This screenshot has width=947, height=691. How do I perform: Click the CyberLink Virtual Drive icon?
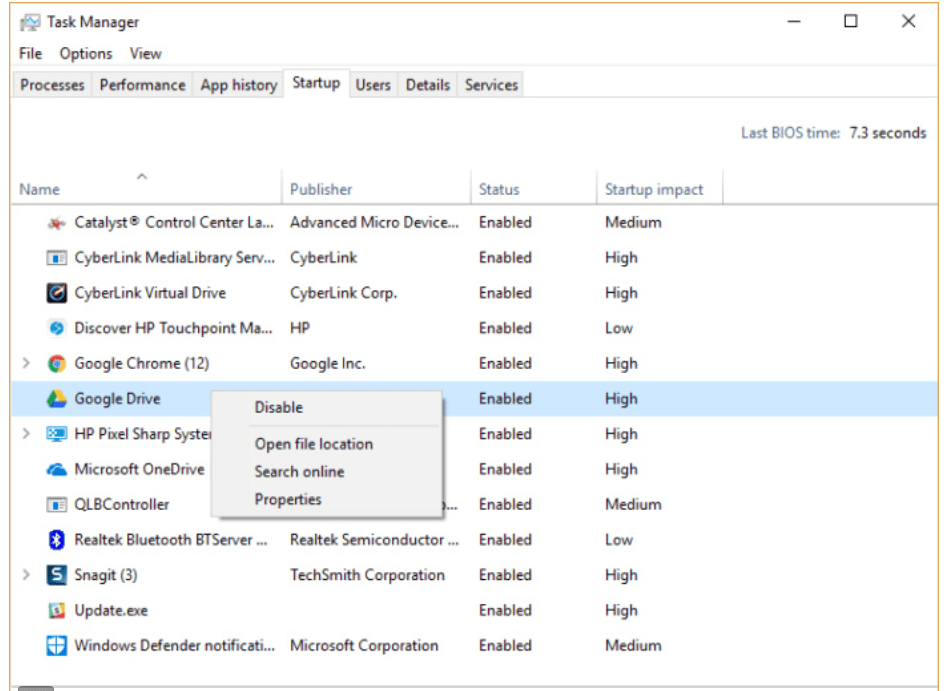point(56,293)
